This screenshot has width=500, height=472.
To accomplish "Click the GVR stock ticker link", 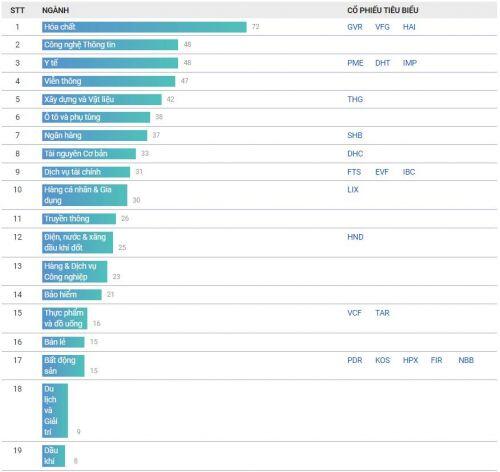I will coord(355,27).
